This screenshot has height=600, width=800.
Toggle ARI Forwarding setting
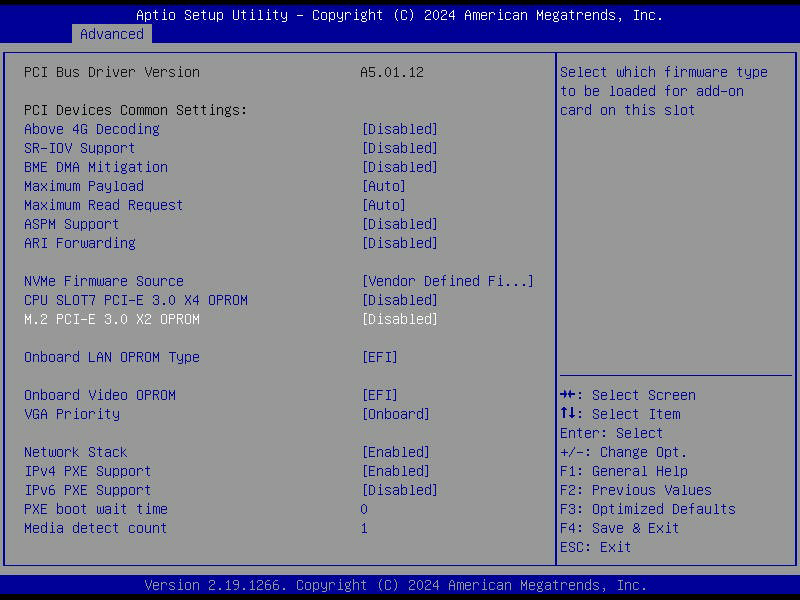pos(399,243)
